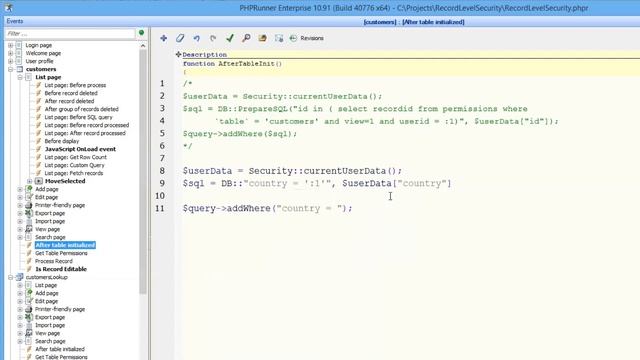Image resolution: width=640 pixels, height=360 pixels.
Task: Check syntax with the green checkmark icon
Action: (230, 38)
